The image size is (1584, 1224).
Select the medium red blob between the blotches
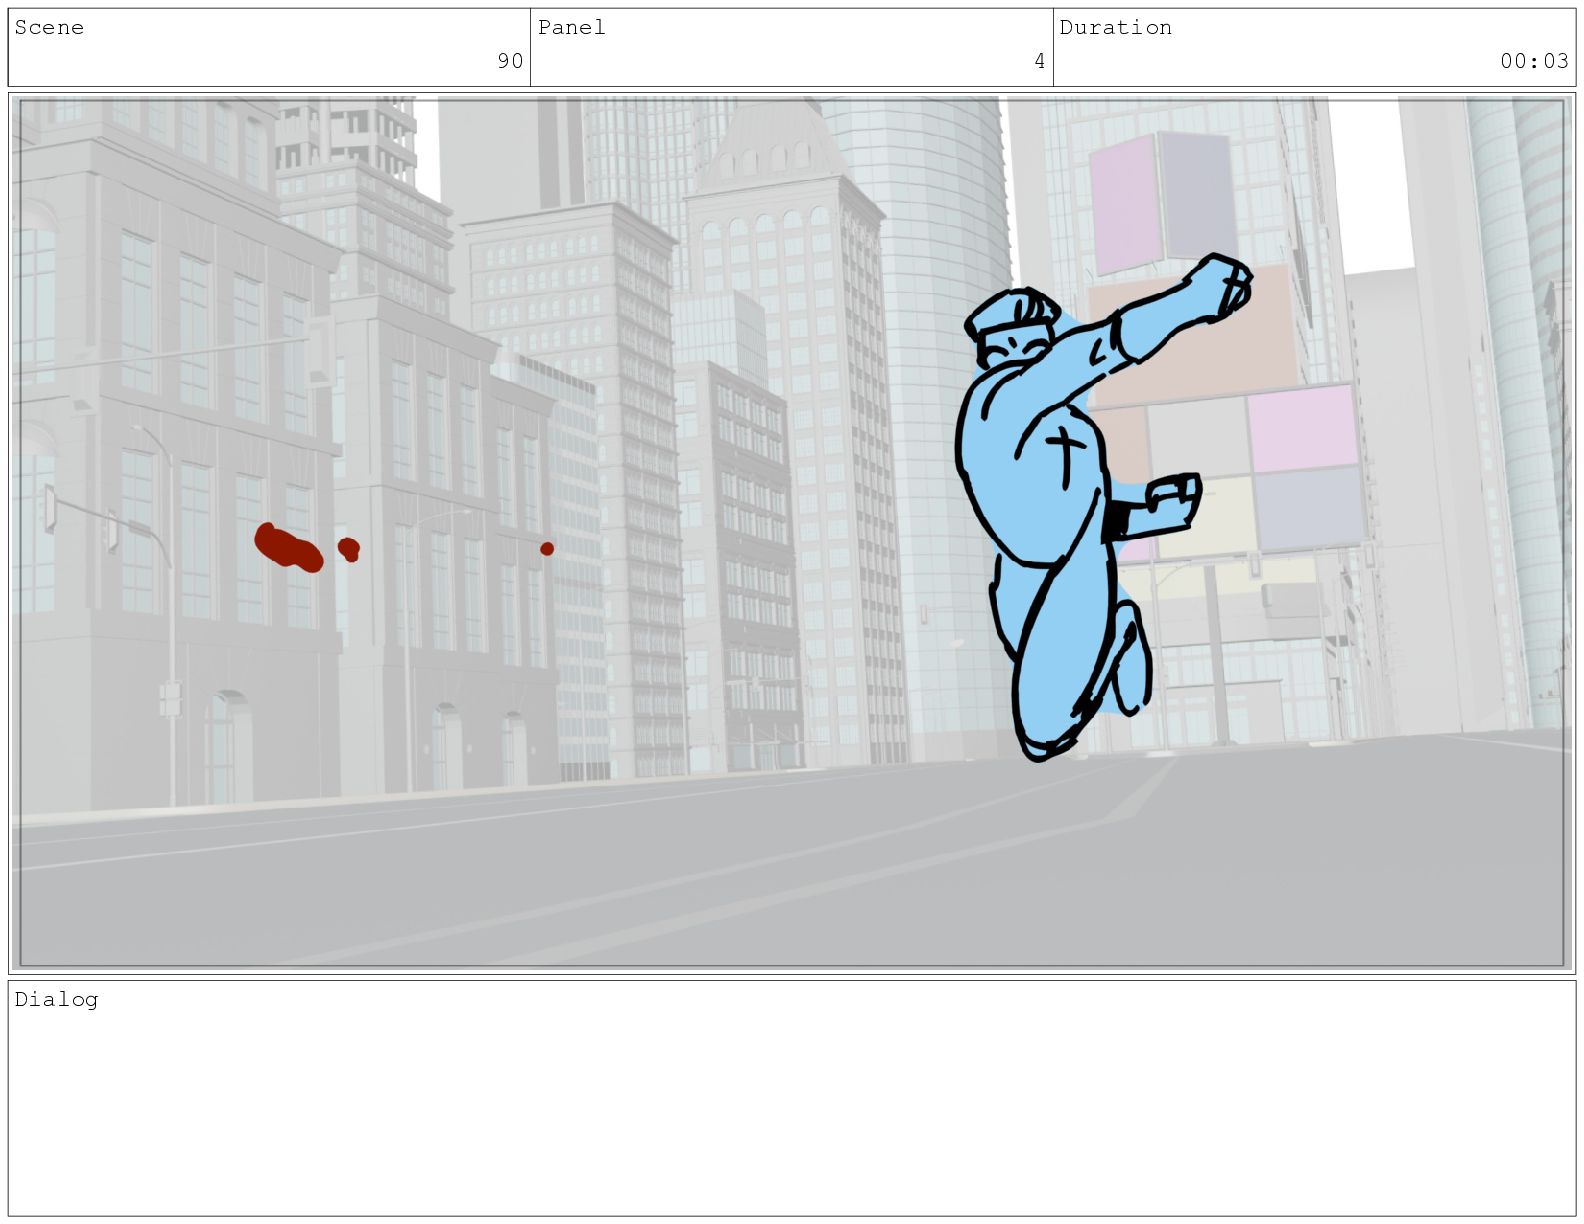point(349,549)
